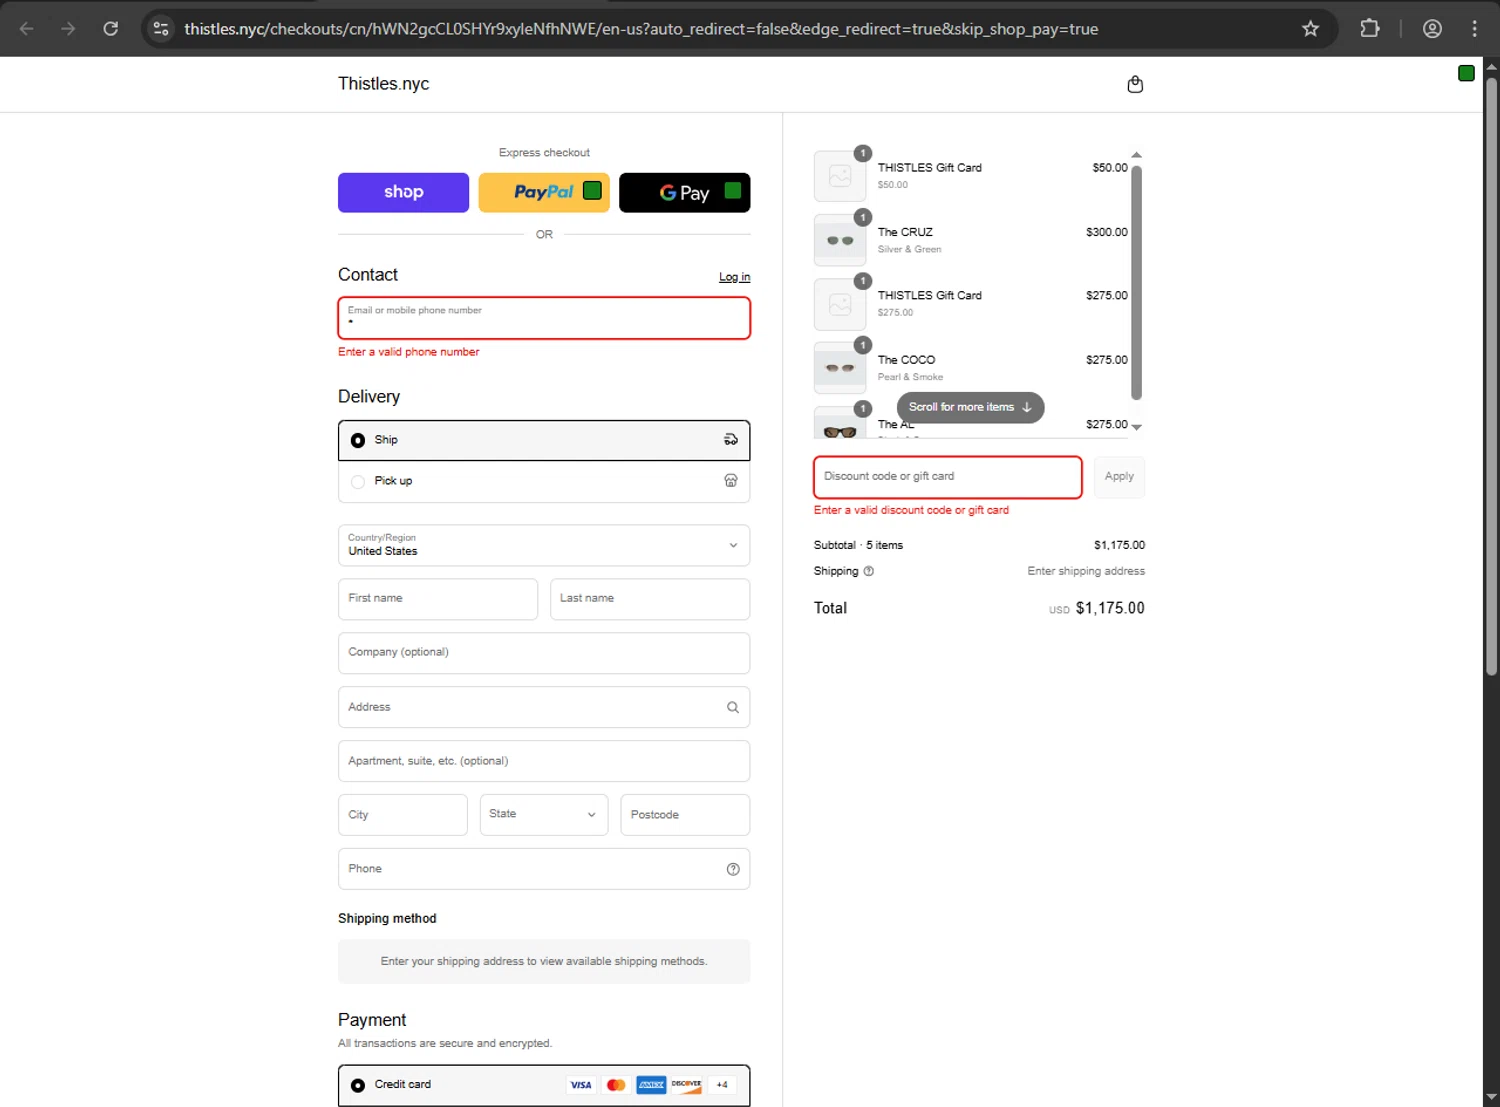Show the +4 more payment brands

tap(722, 1085)
